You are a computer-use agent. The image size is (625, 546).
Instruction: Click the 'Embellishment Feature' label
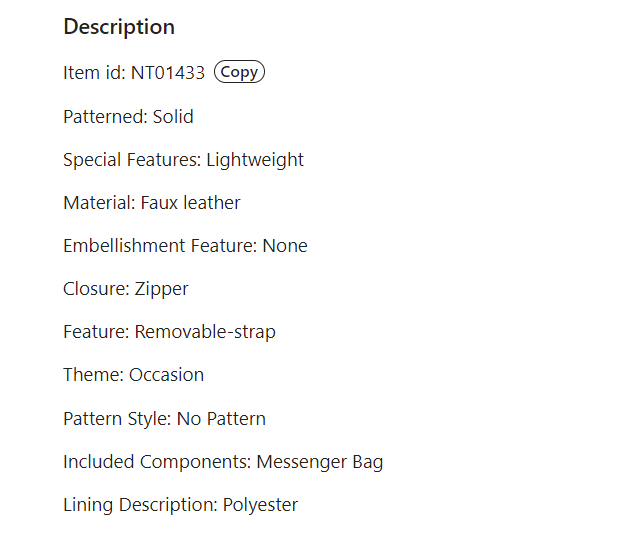coord(158,246)
